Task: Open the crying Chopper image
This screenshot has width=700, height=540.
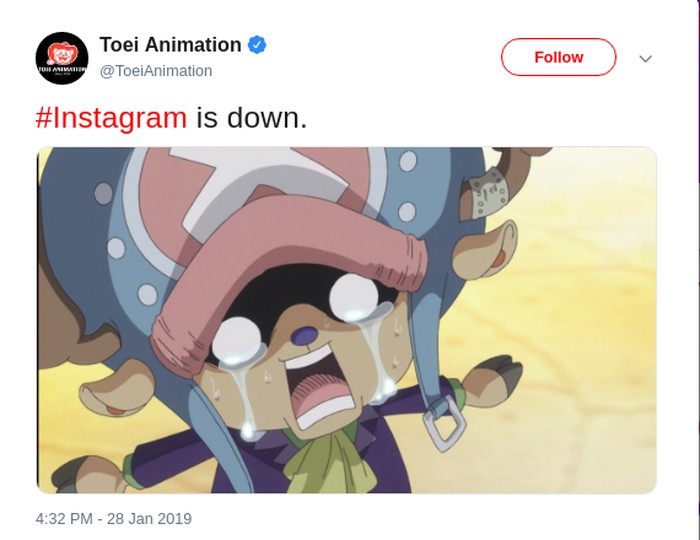Action: tap(346, 320)
